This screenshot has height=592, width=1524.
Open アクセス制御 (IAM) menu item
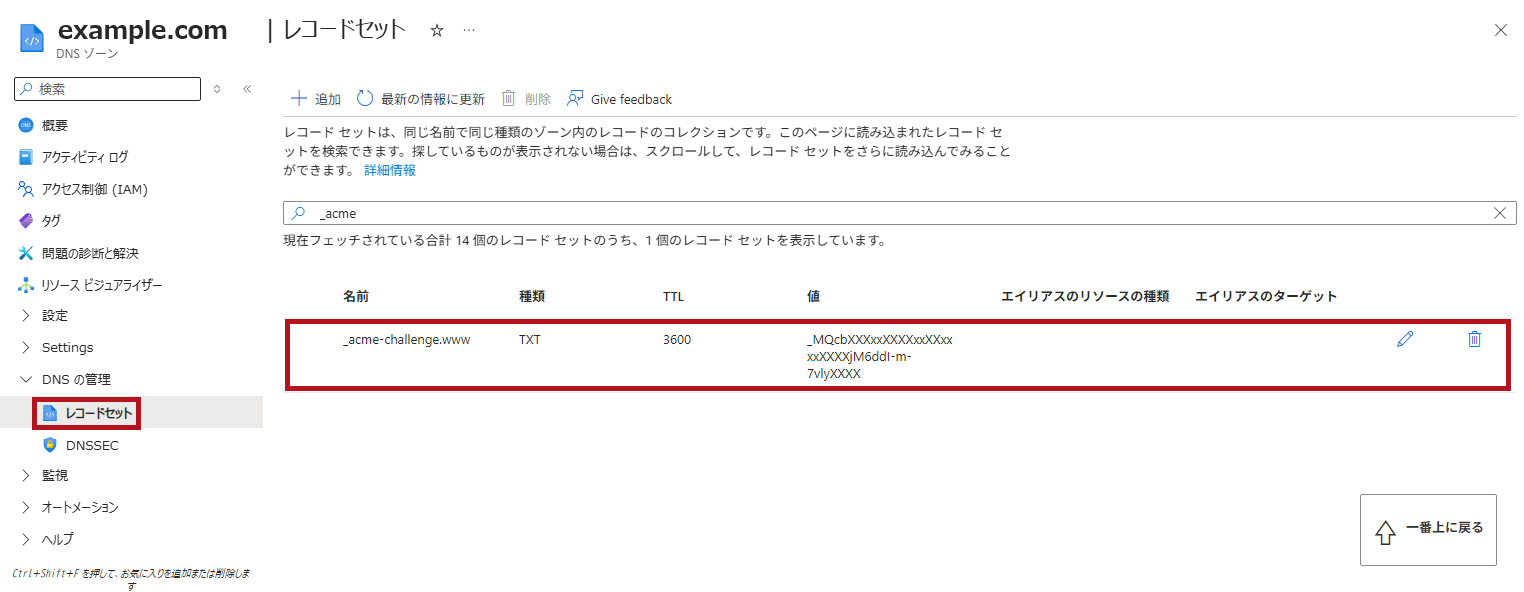pyautogui.click(x=94, y=189)
